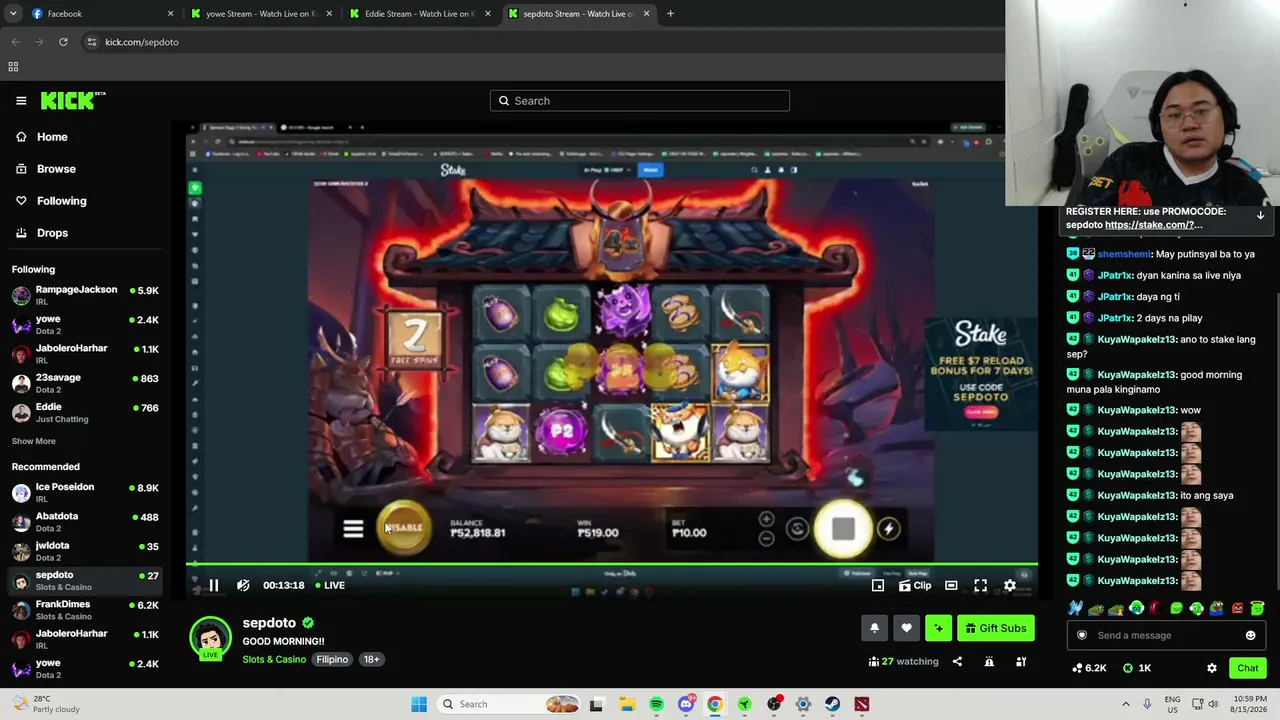Mute the stream audio

coord(243,585)
